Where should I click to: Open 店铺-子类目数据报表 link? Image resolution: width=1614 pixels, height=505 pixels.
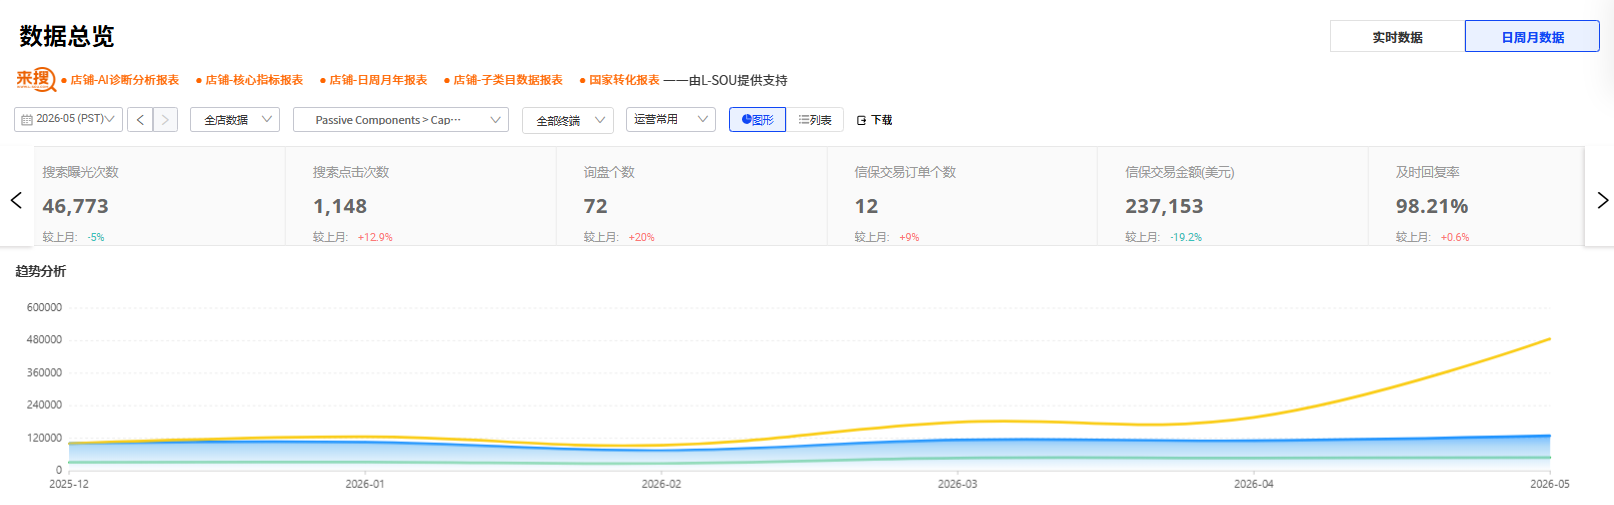coord(508,80)
